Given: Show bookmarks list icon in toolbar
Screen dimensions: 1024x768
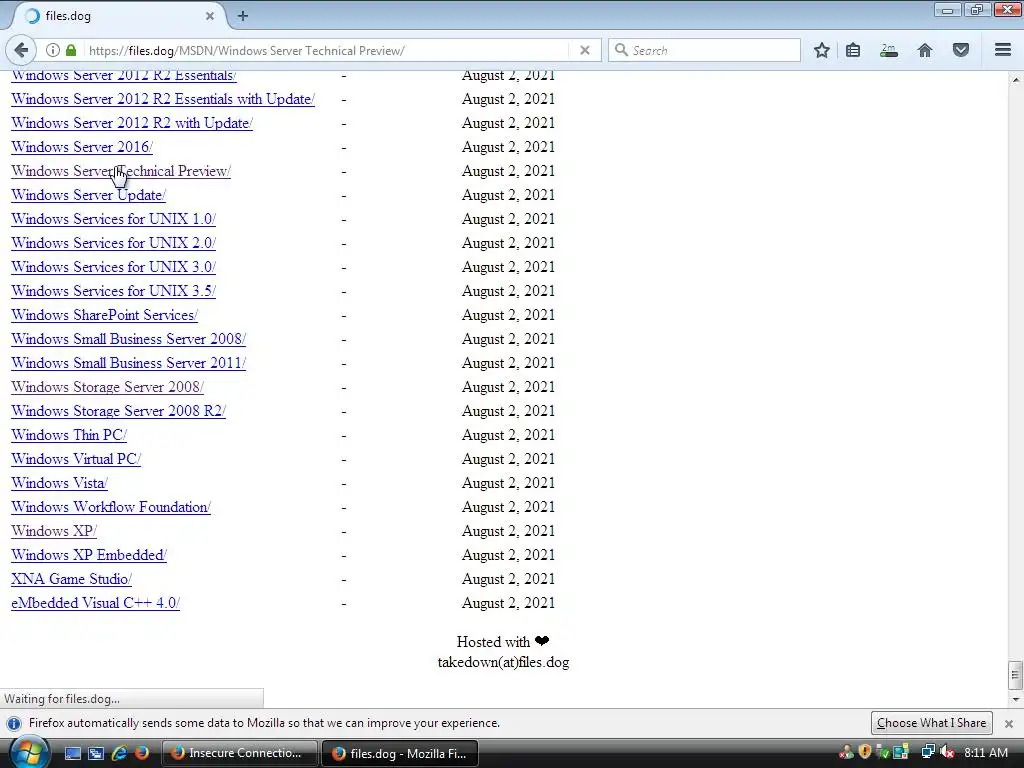Looking at the screenshot, I should 853,50.
